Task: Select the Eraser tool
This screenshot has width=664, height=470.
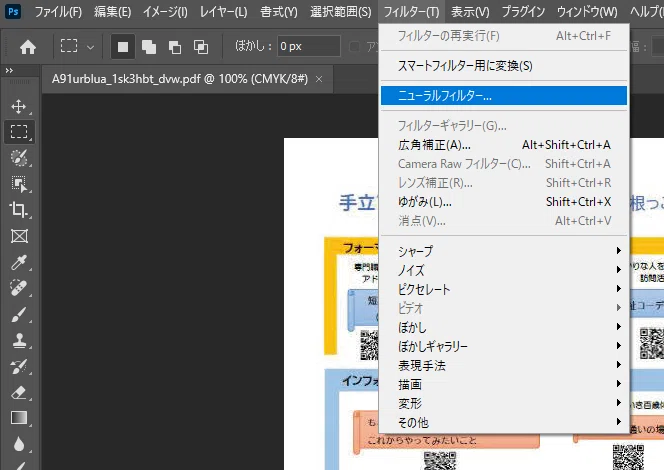Action: pyautogui.click(x=19, y=393)
